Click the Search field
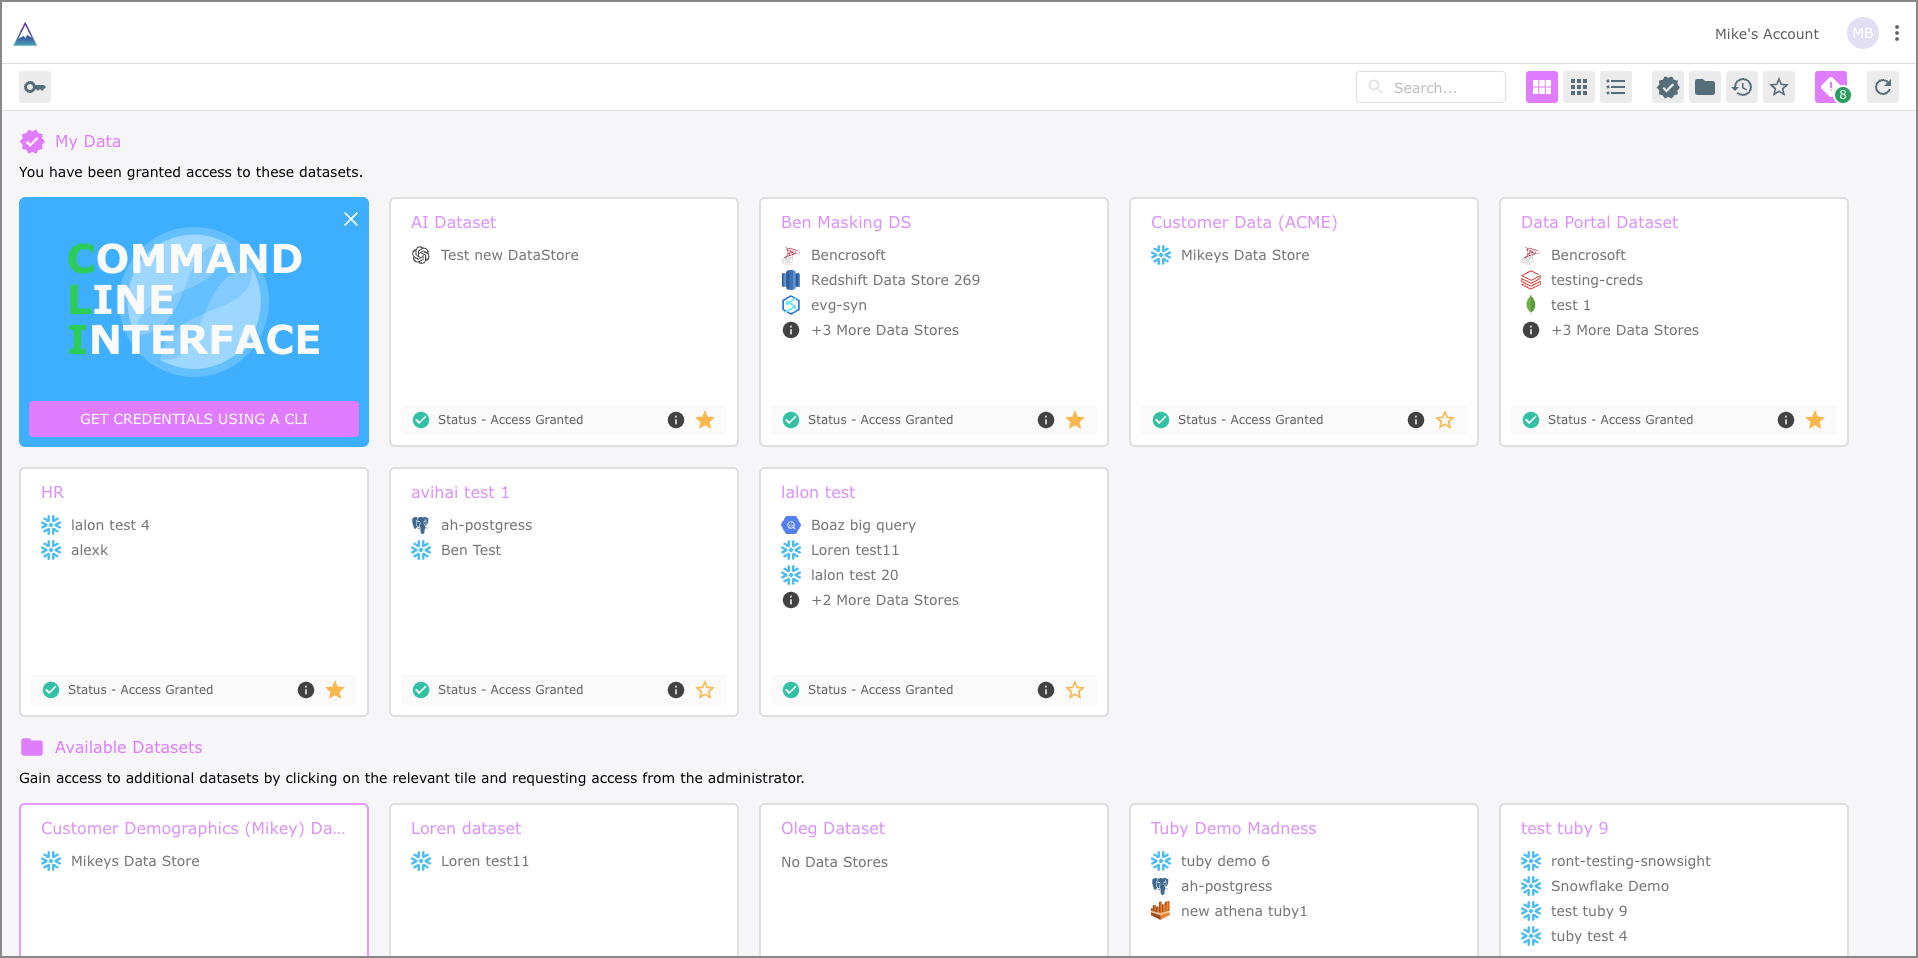The height and width of the screenshot is (958, 1918). 1431,87
